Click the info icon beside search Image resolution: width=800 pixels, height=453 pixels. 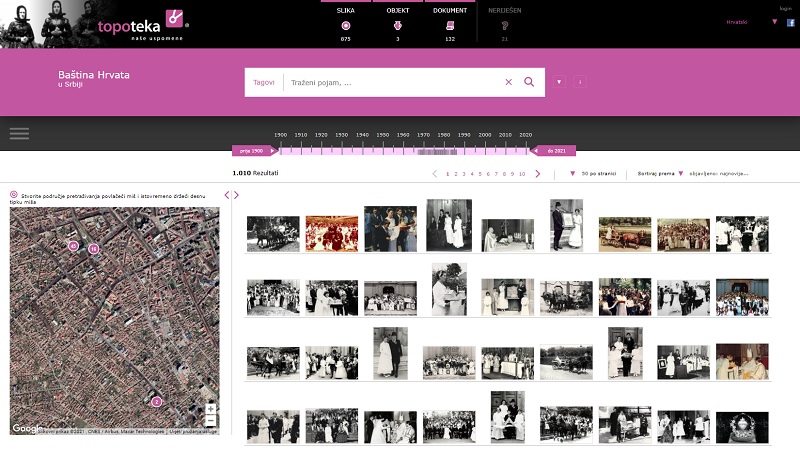point(580,82)
